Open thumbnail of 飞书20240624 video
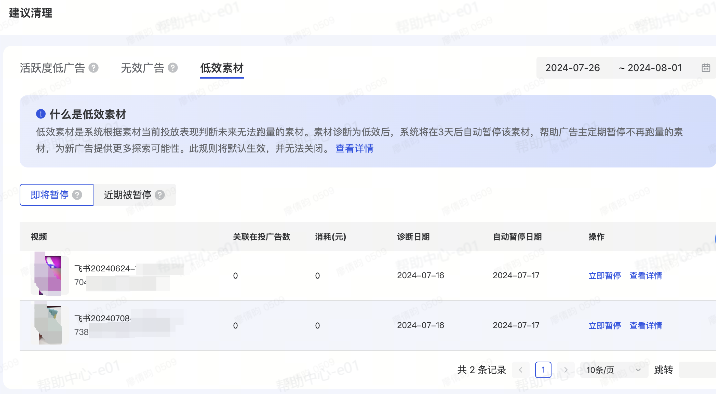716x394 pixels. click(50, 274)
